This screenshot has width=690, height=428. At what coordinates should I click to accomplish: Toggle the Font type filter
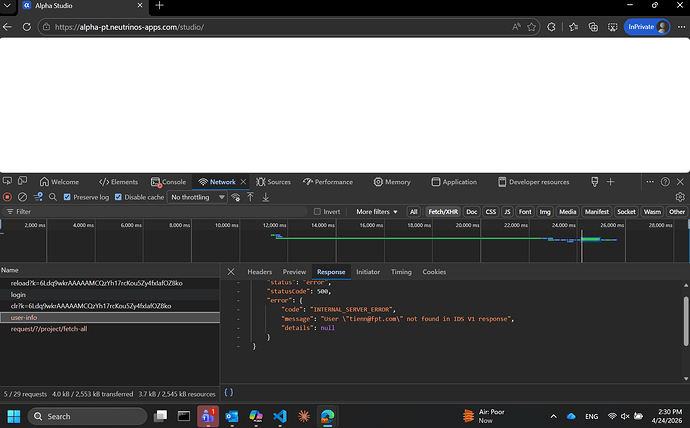click(525, 212)
